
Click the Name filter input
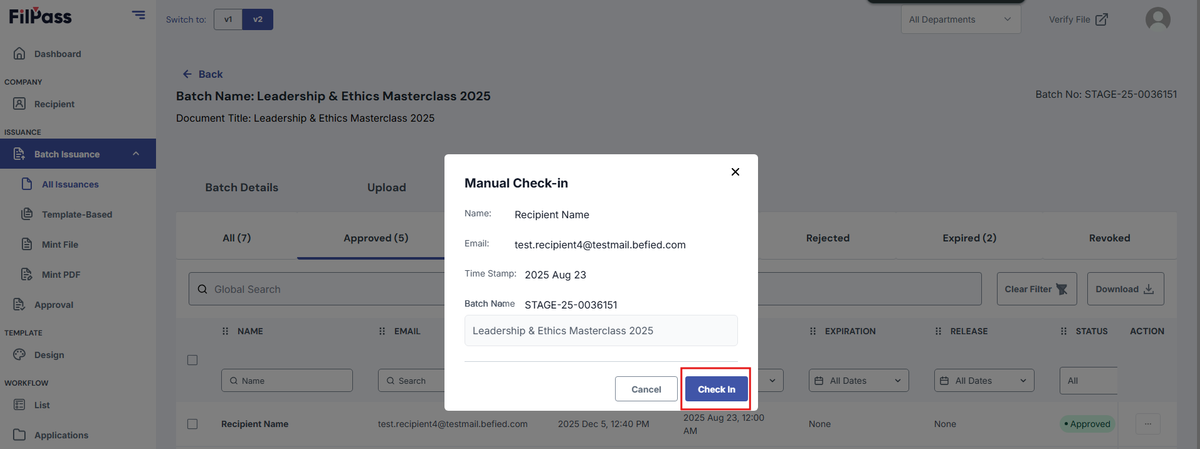point(287,381)
